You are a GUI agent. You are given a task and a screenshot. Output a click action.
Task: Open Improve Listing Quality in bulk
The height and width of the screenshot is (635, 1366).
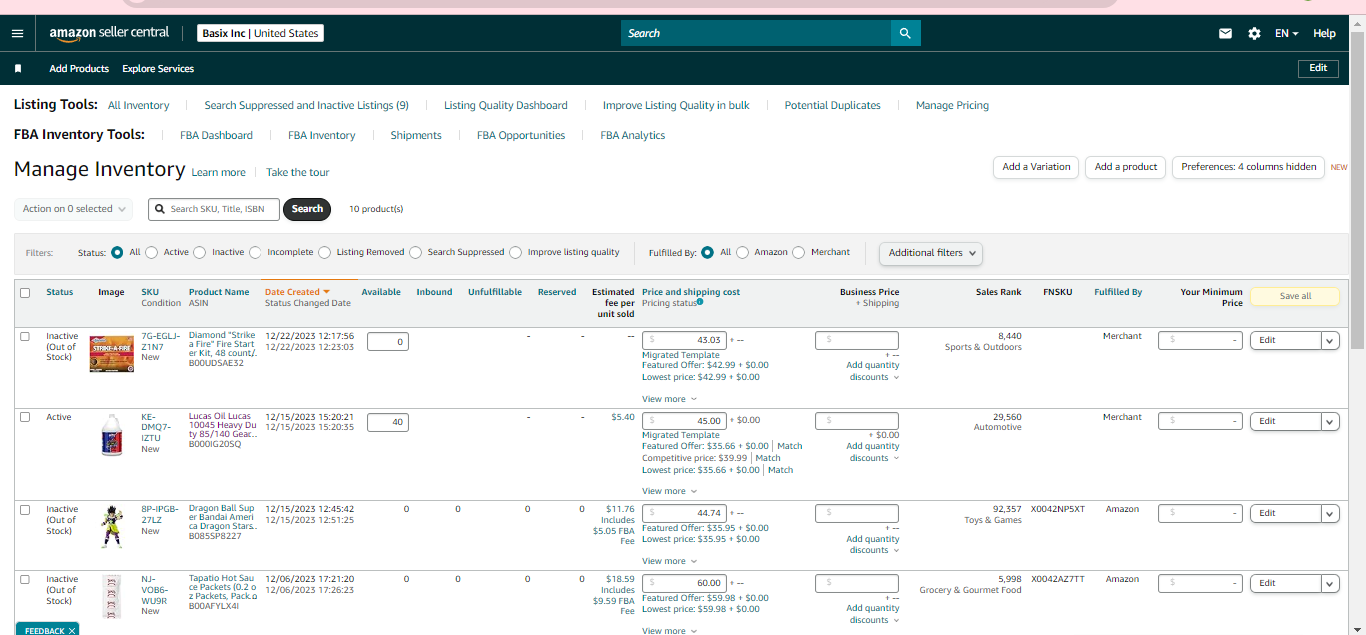tap(676, 105)
